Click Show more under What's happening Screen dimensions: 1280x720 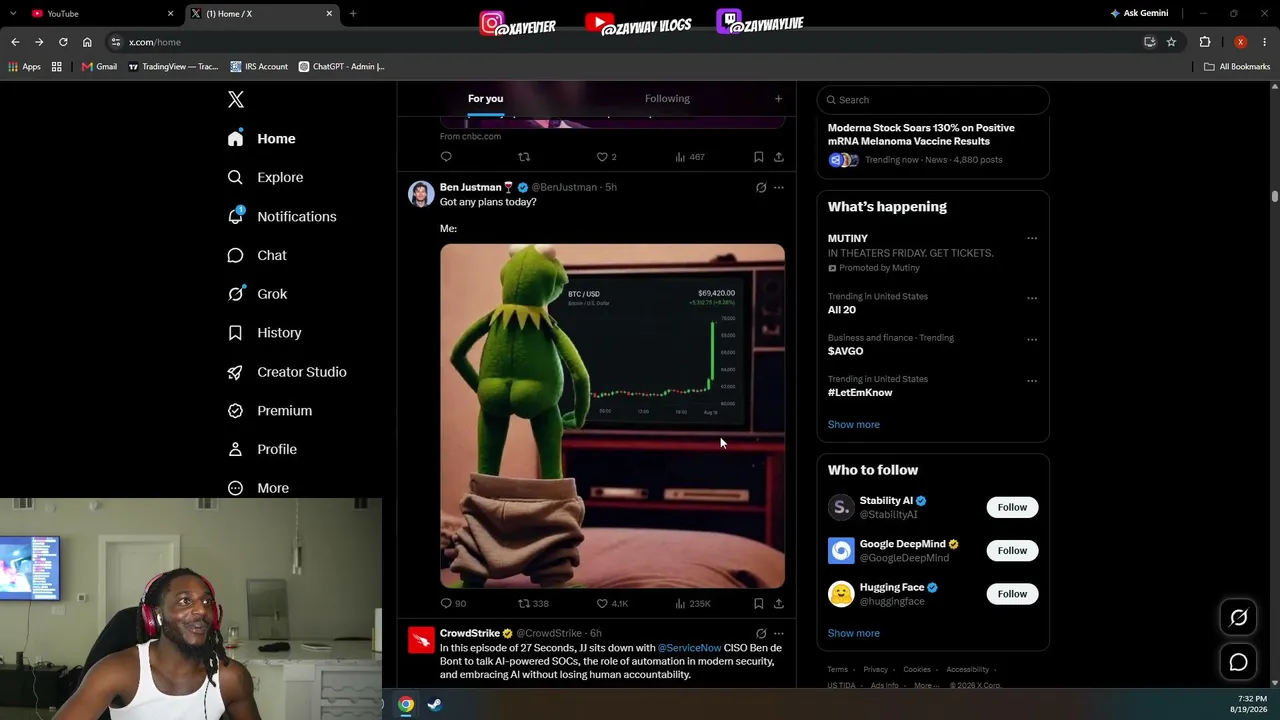tap(854, 424)
